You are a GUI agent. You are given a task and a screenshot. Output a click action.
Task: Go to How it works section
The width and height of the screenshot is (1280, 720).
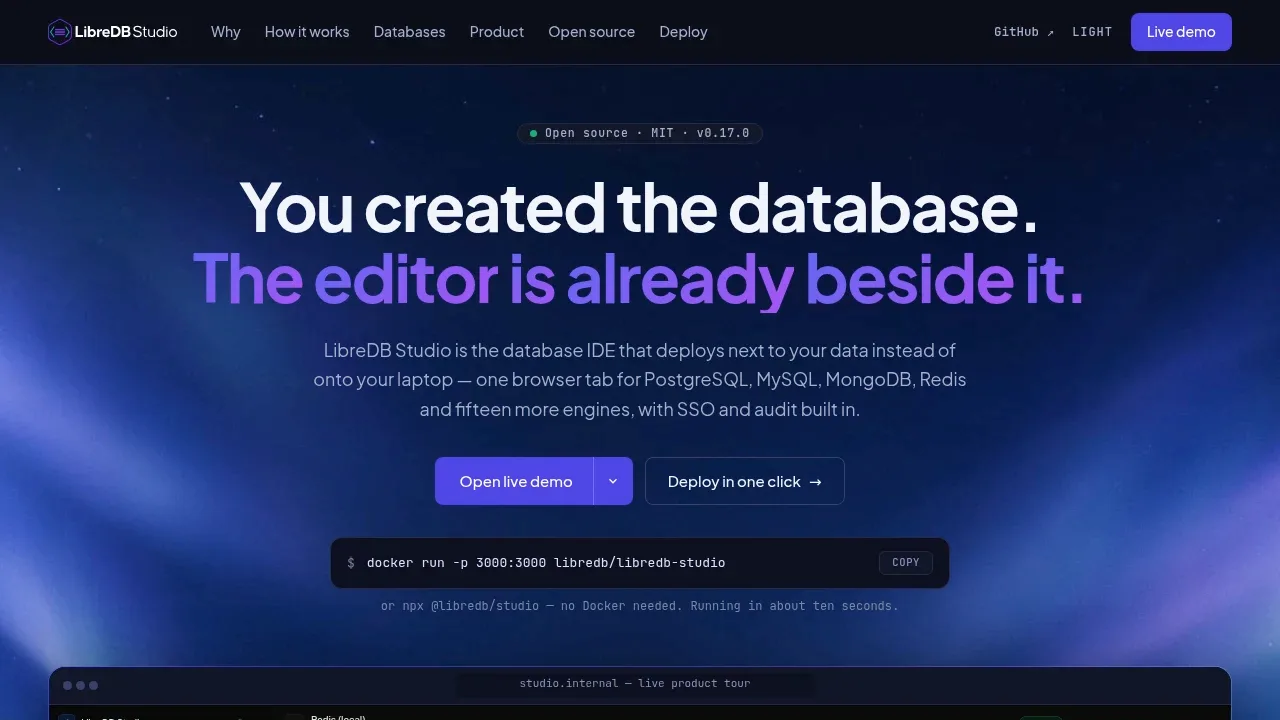(x=307, y=32)
